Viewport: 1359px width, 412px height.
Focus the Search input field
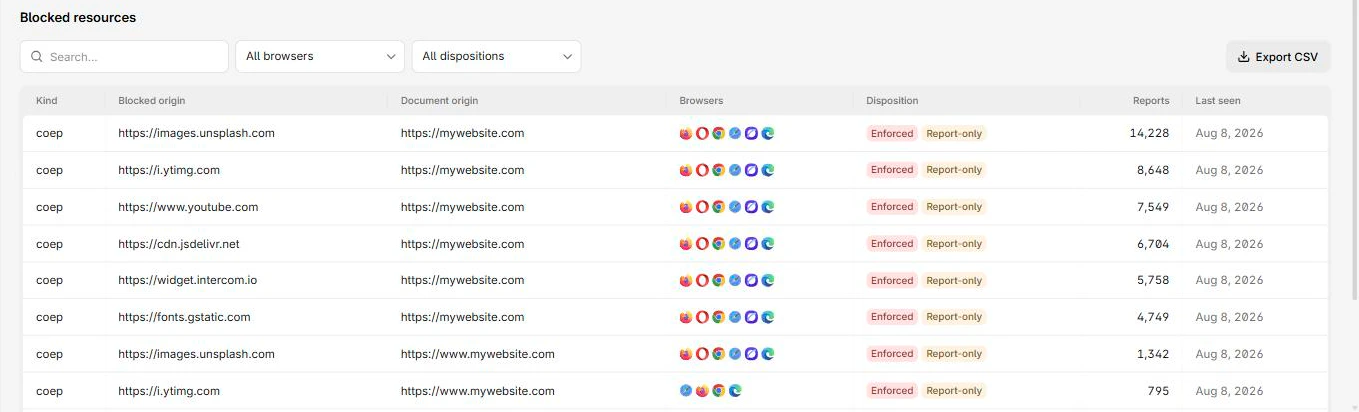124,56
